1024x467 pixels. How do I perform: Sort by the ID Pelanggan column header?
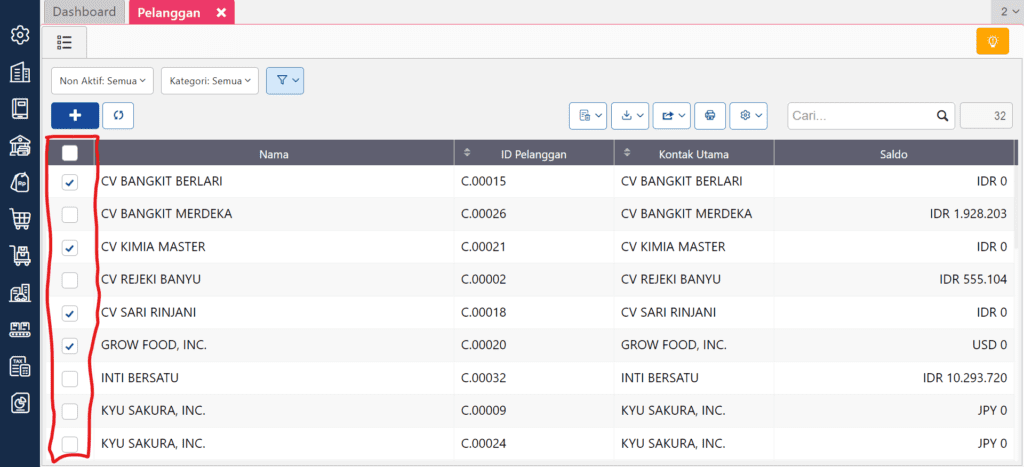coord(534,154)
